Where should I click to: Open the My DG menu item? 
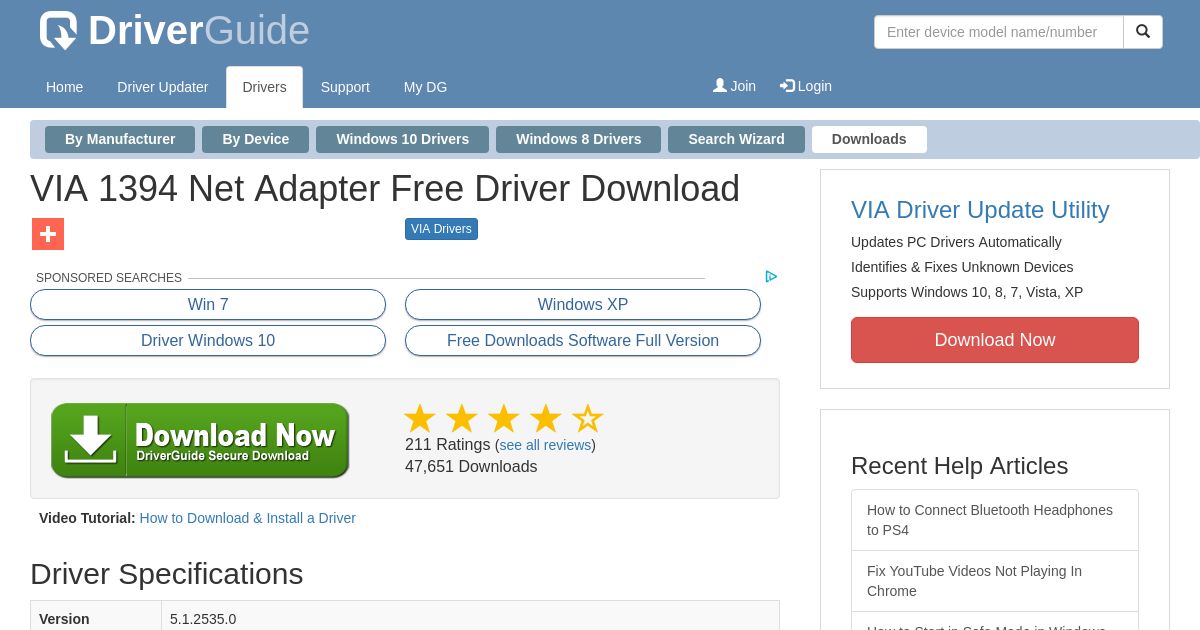pyautogui.click(x=426, y=87)
